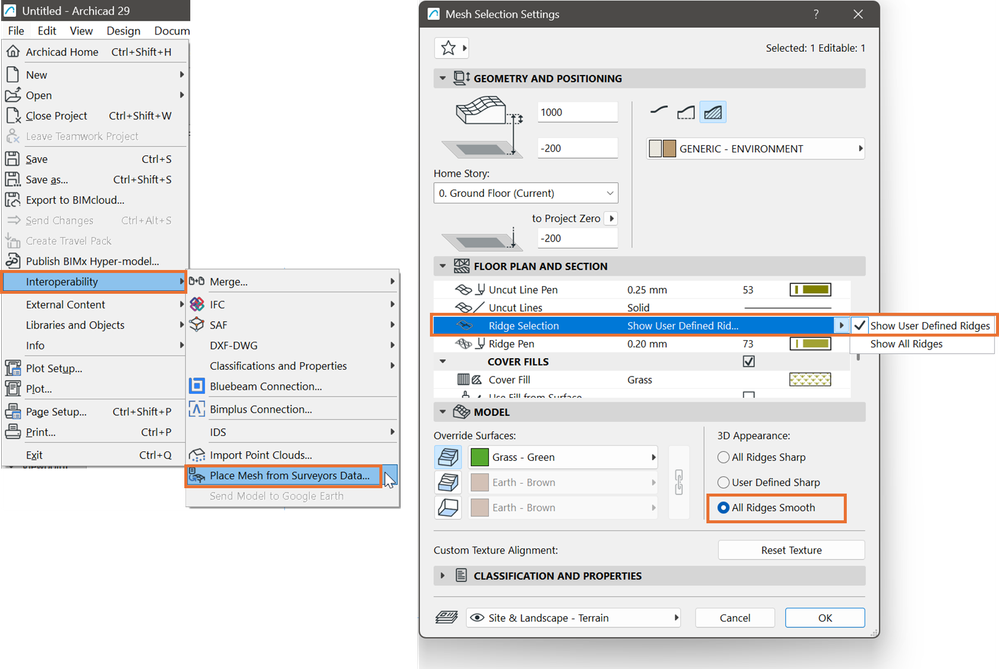Click the Print printer icon

(x=13, y=432)
